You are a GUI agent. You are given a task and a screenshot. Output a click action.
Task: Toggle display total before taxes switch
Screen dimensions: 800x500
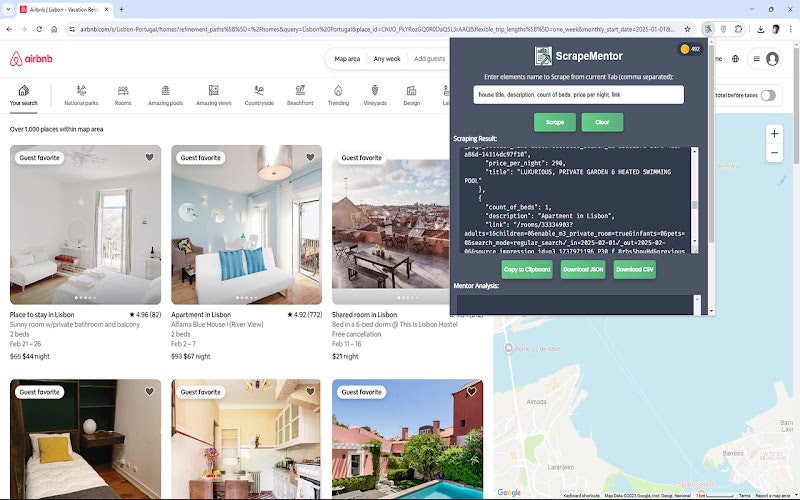[x=768, y=95]
